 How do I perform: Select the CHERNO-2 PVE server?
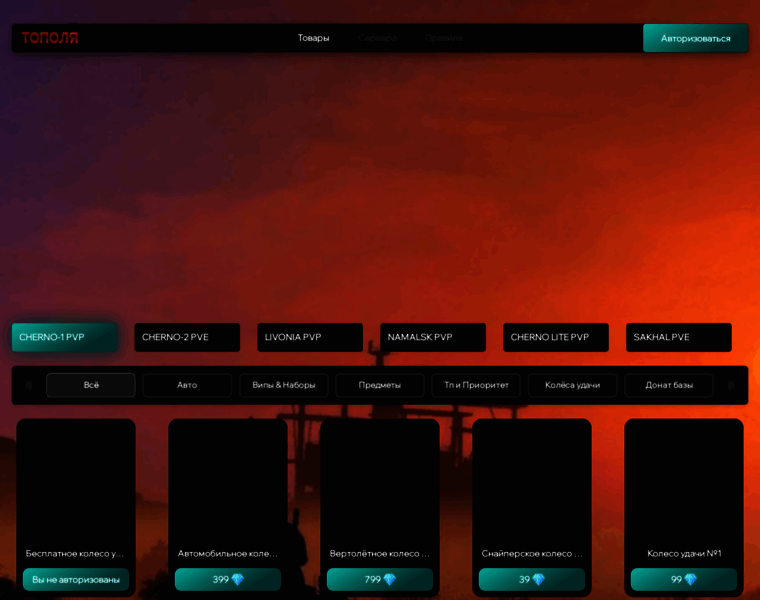pos(187,337)
